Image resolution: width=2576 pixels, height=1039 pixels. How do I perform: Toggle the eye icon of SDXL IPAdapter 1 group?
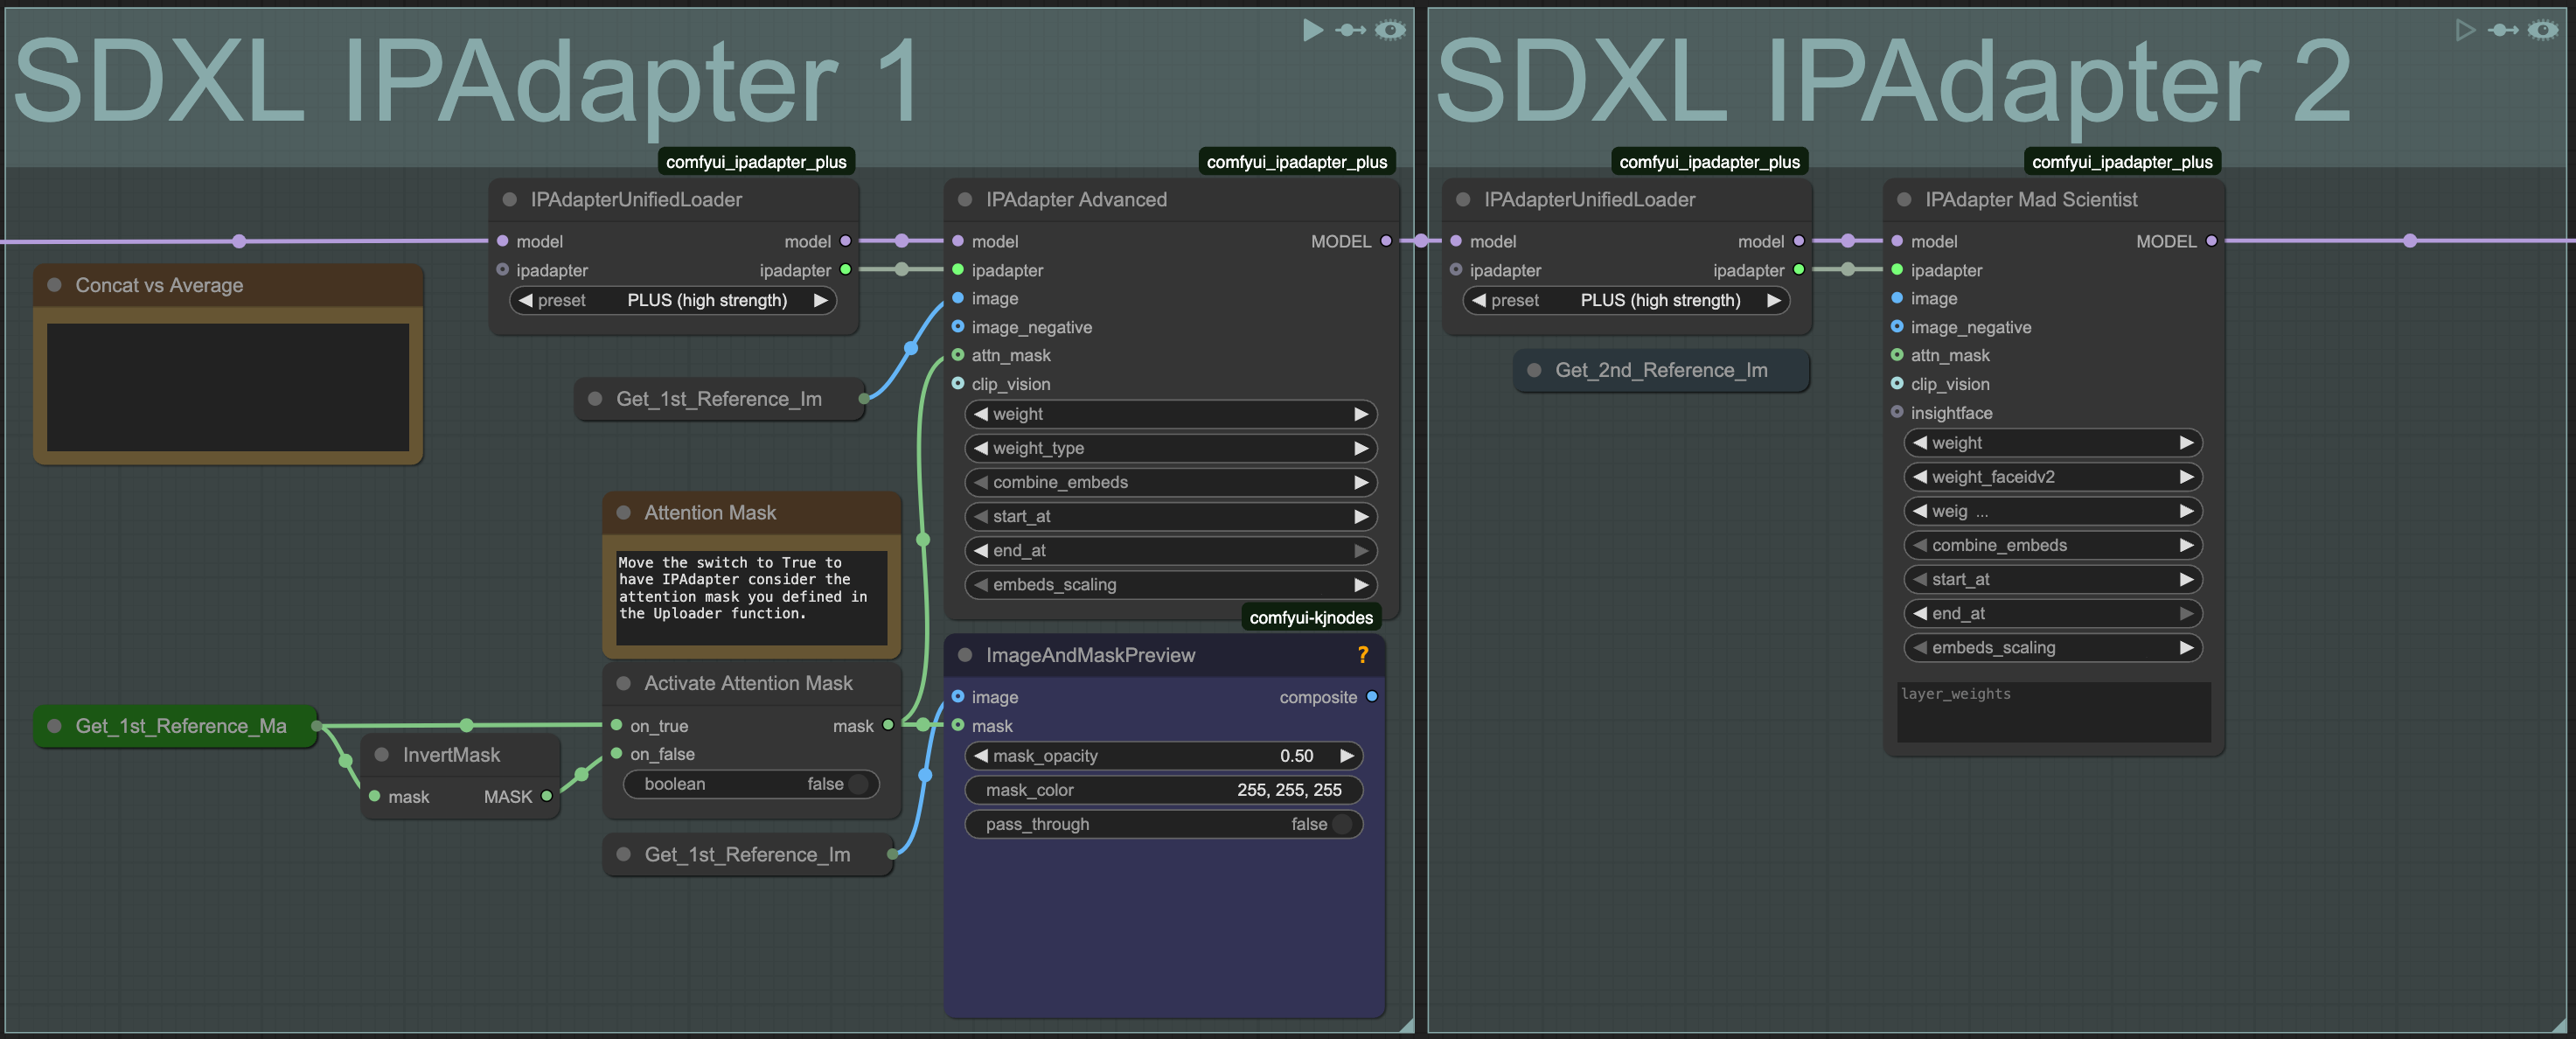[x=1390, y=30]
